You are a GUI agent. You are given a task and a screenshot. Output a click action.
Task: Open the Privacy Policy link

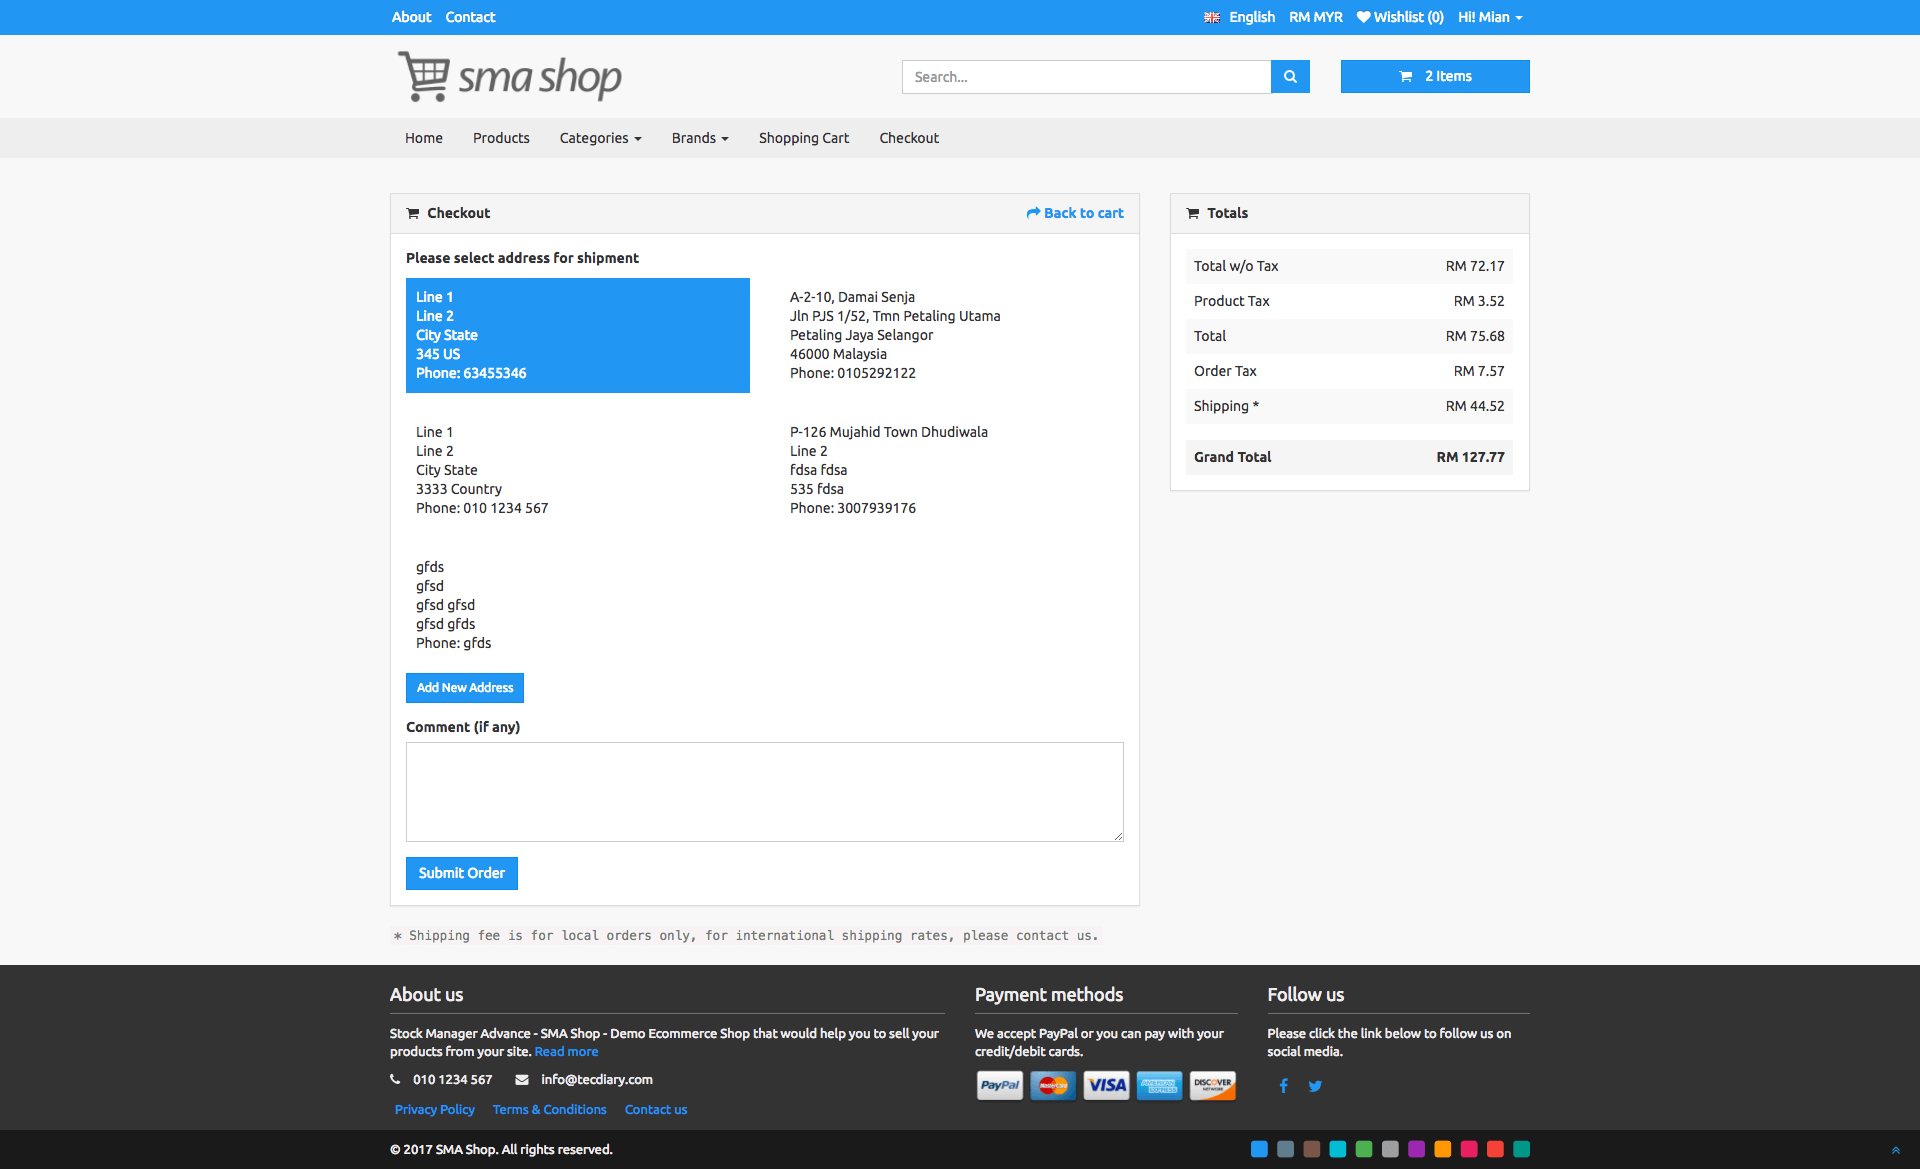(434, 1110)
